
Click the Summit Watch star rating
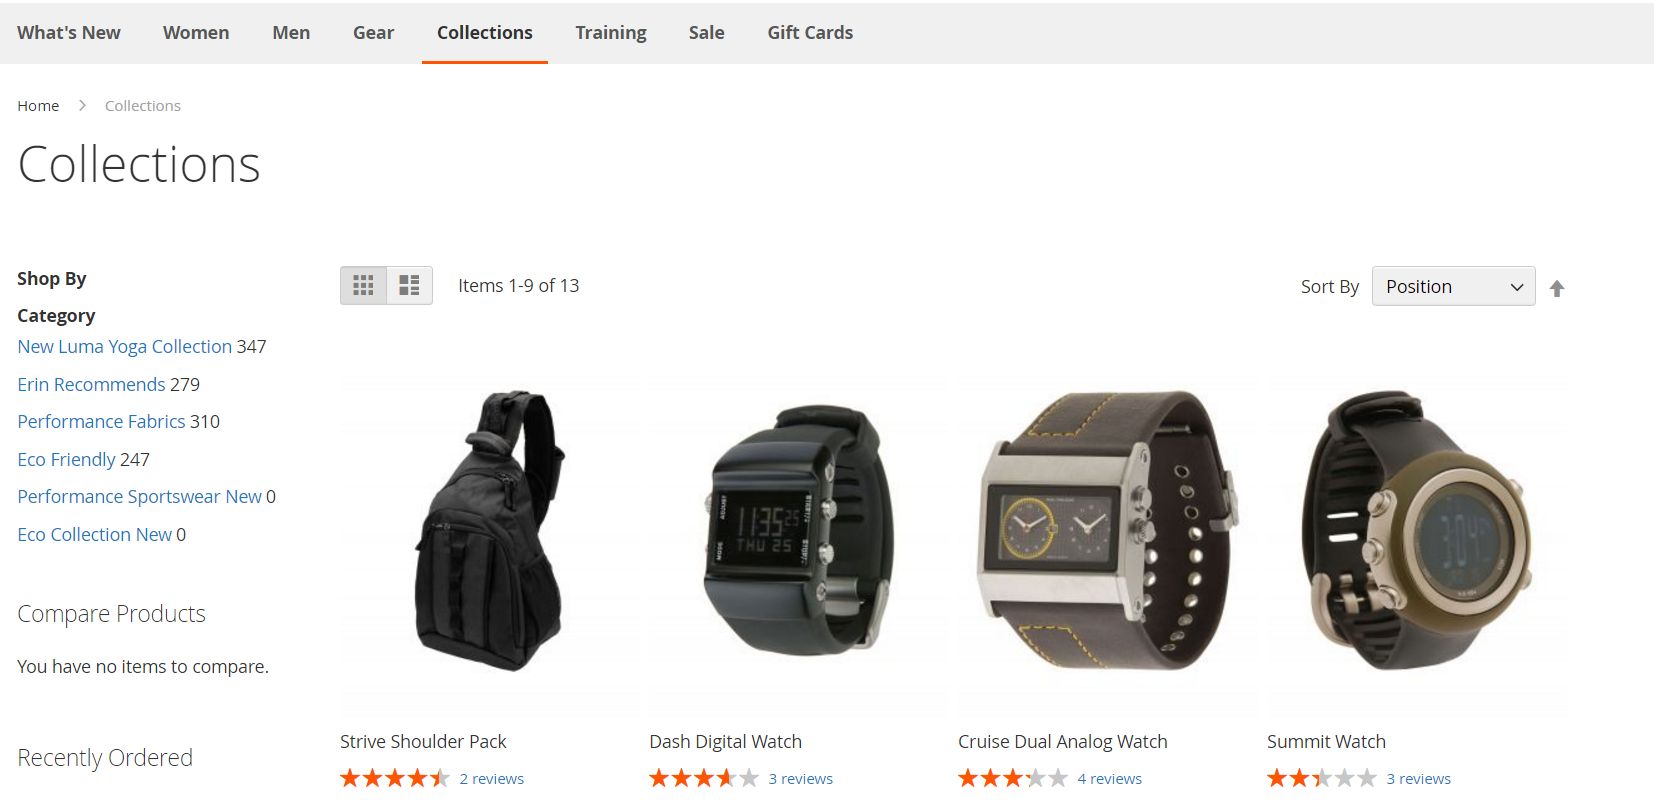click(1322, 778)
